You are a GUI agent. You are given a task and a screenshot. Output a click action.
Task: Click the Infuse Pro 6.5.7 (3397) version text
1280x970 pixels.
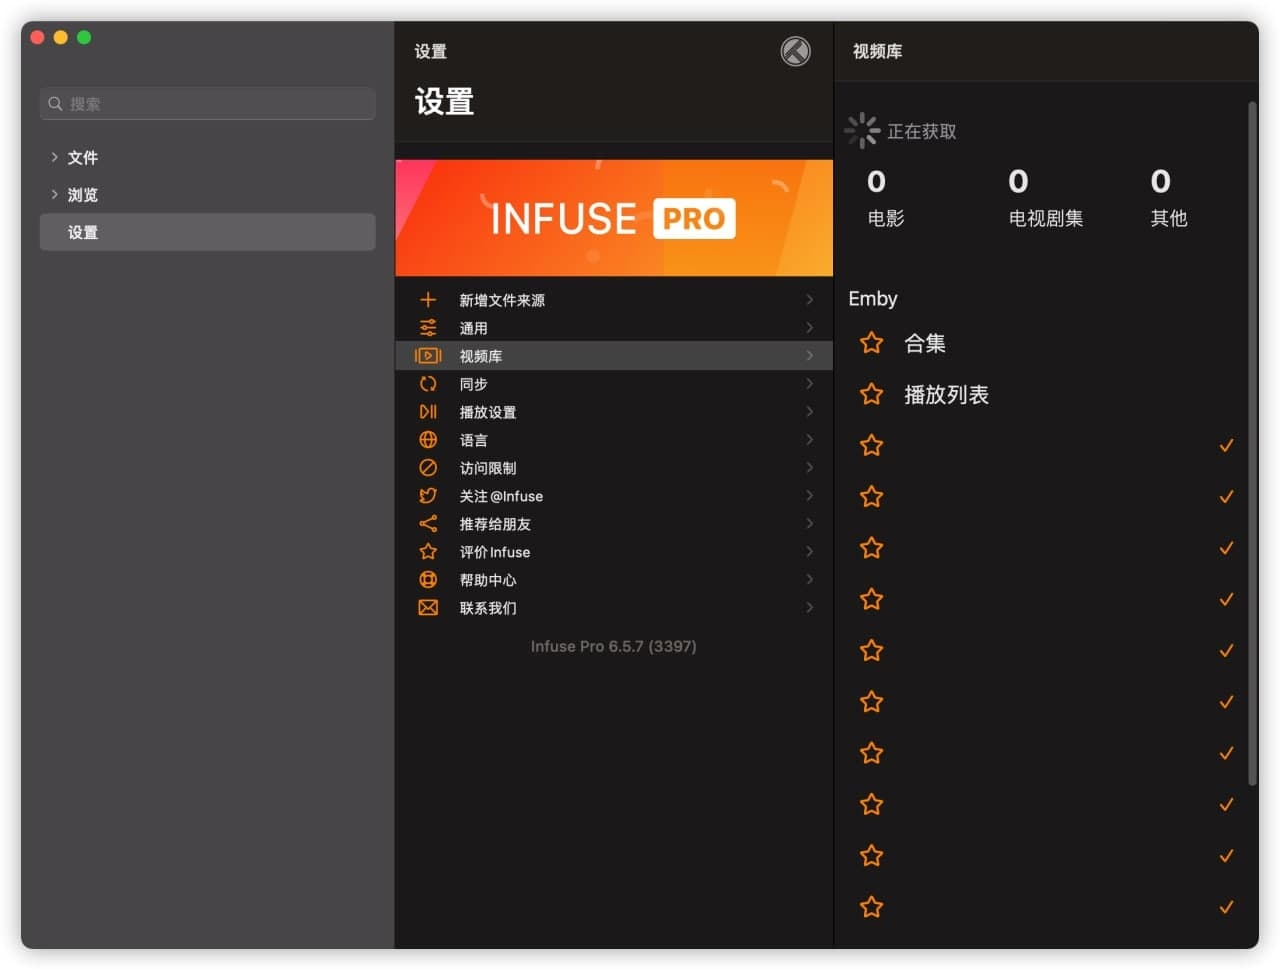pyautogui.click(x=613, y=646)
